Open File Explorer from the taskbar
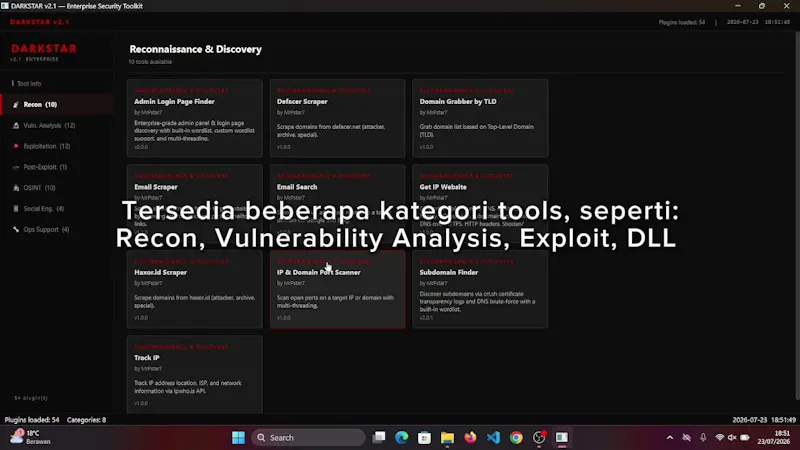The image size is (800, 450). (x=447, y=438)
